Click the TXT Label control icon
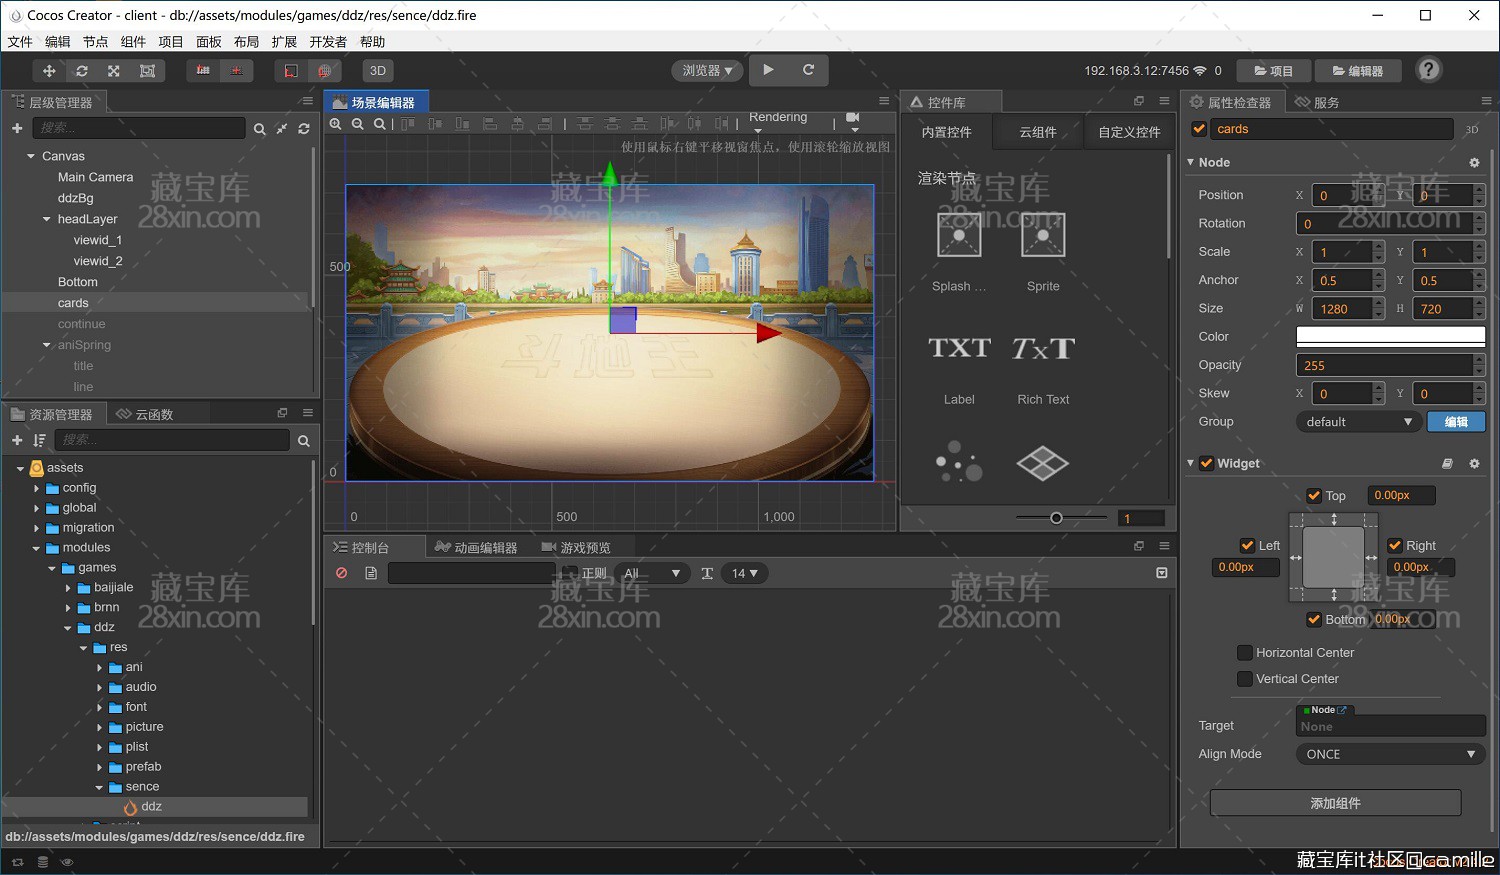The width and height of the screenshot is (1500, 875). click(959, 348)
